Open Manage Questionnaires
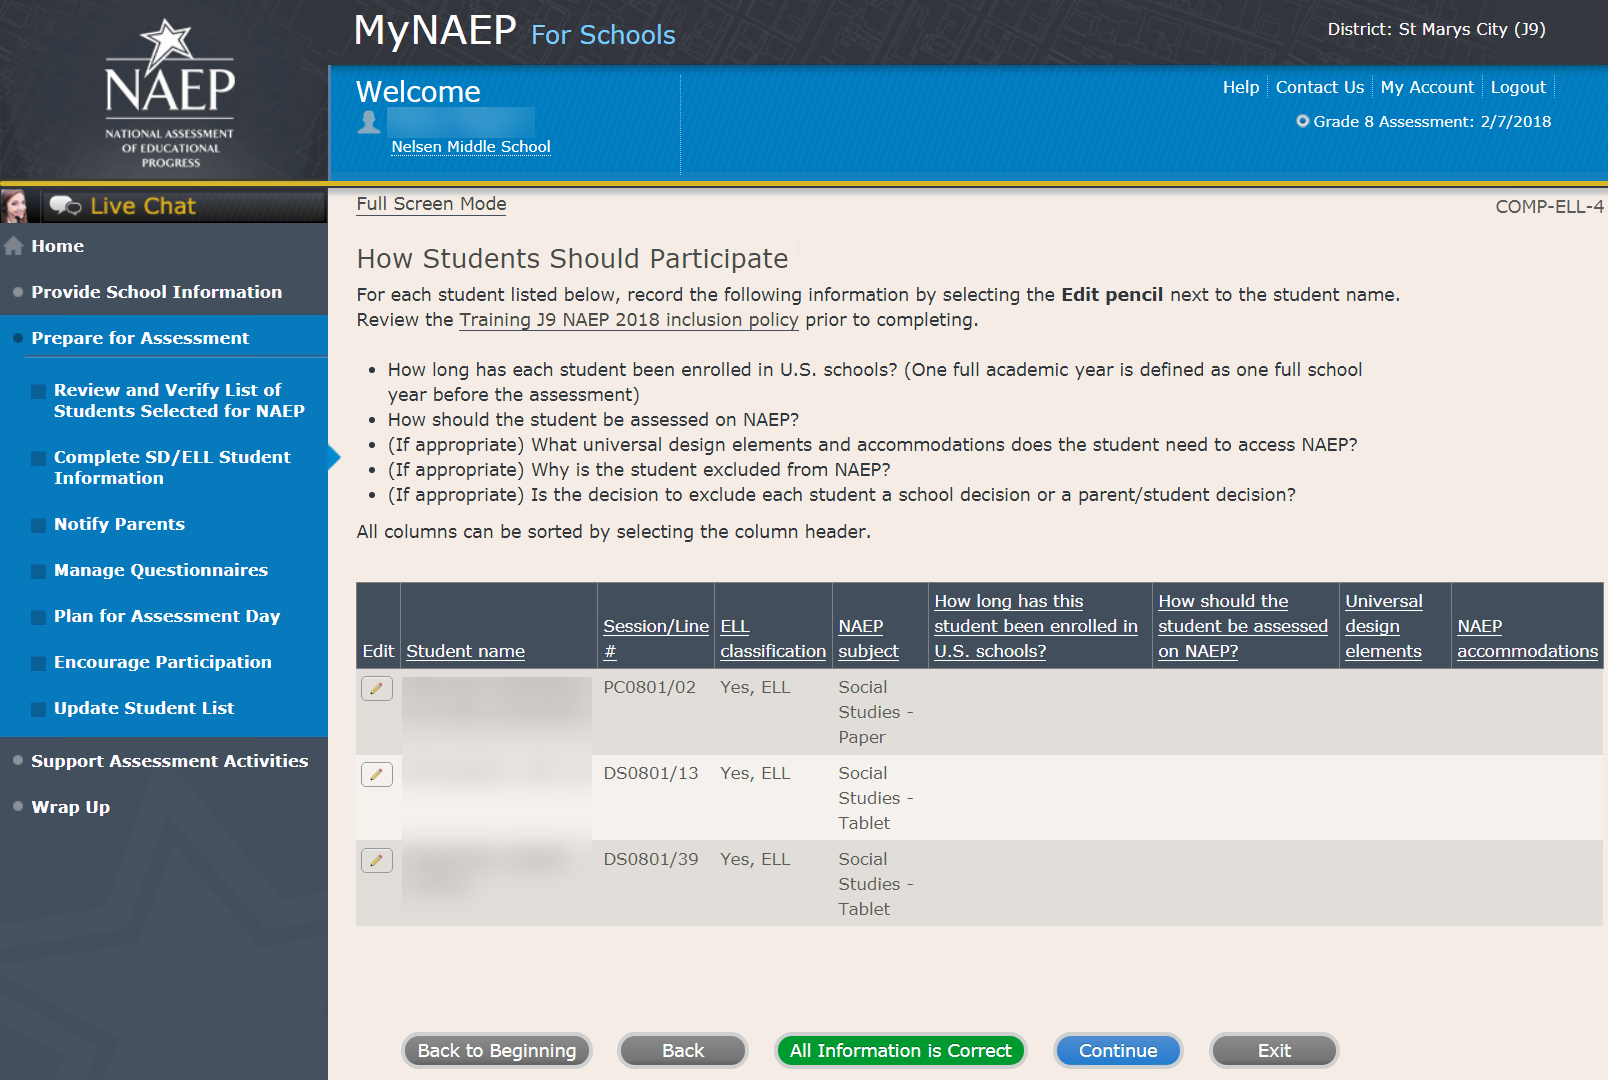Screen dimensions: 1608x1080 (x=161, y=570)
